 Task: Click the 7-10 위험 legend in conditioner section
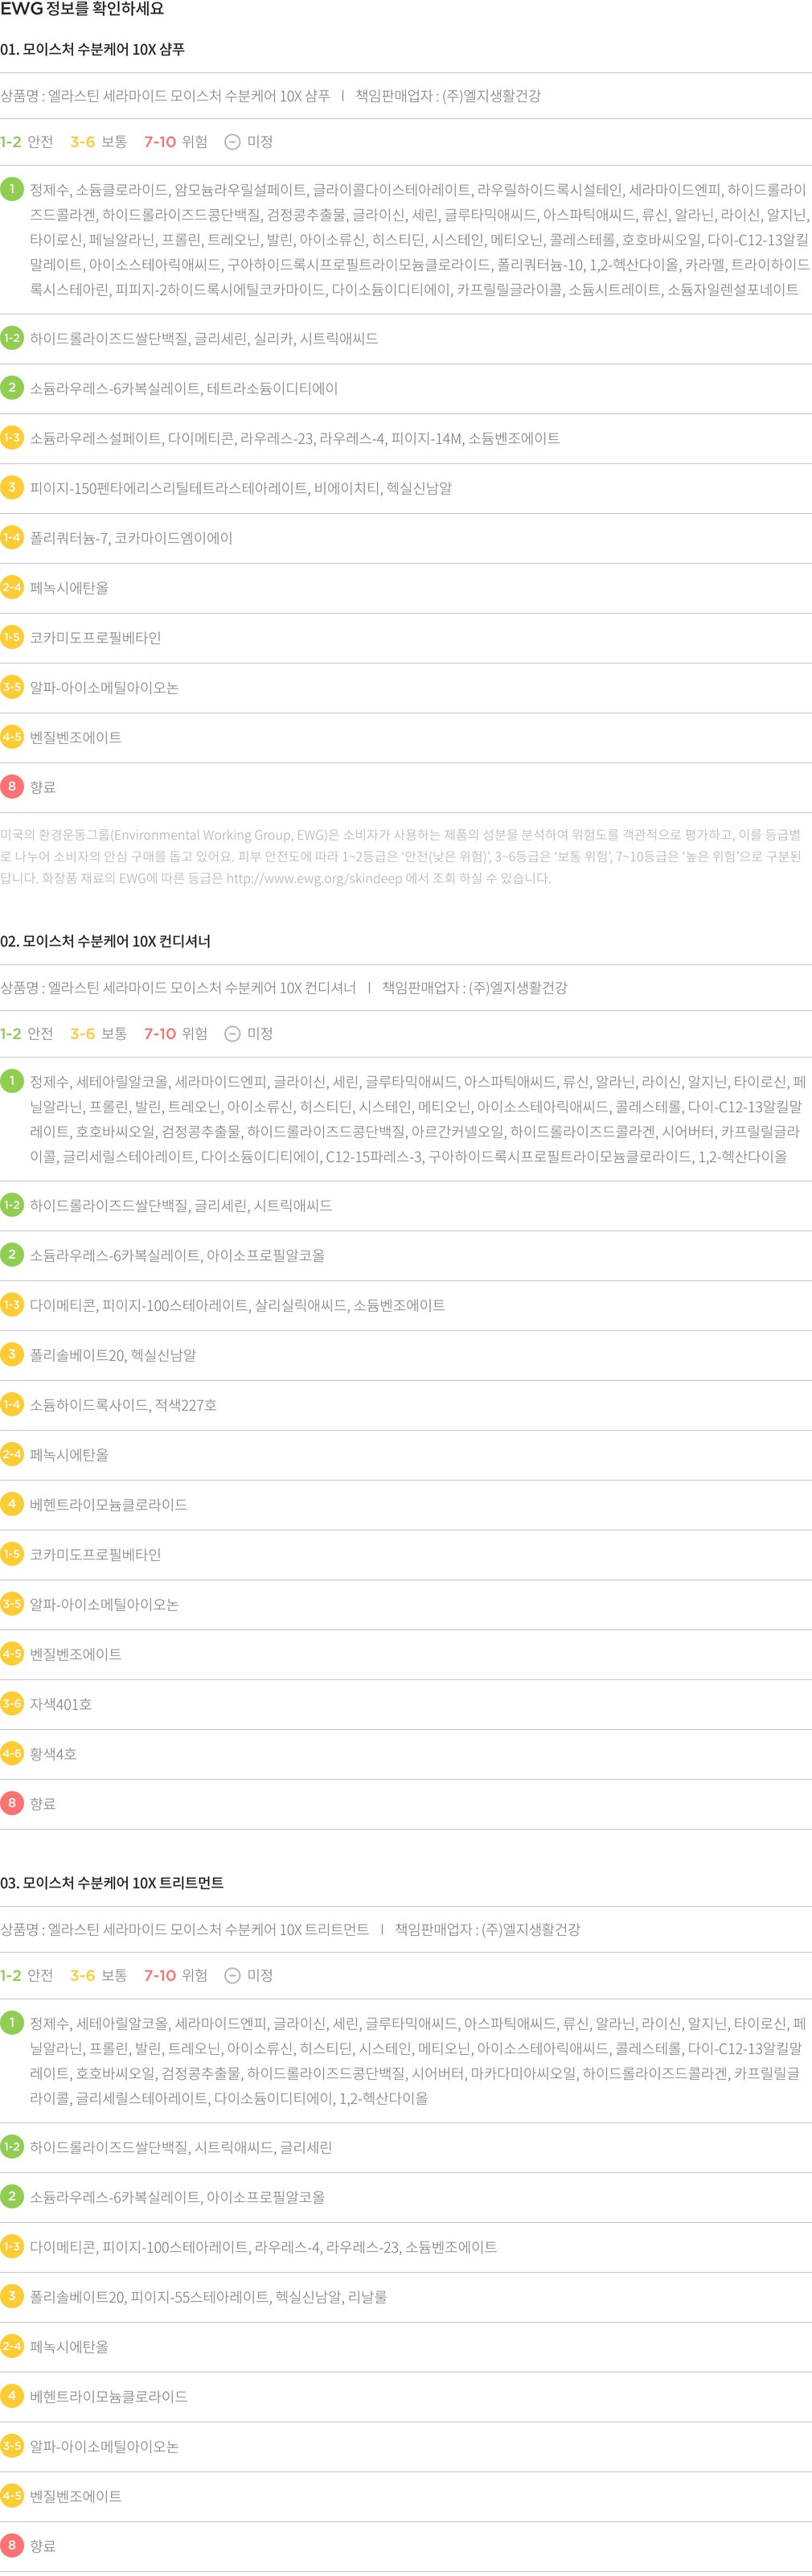click(x=175, y=1033)
